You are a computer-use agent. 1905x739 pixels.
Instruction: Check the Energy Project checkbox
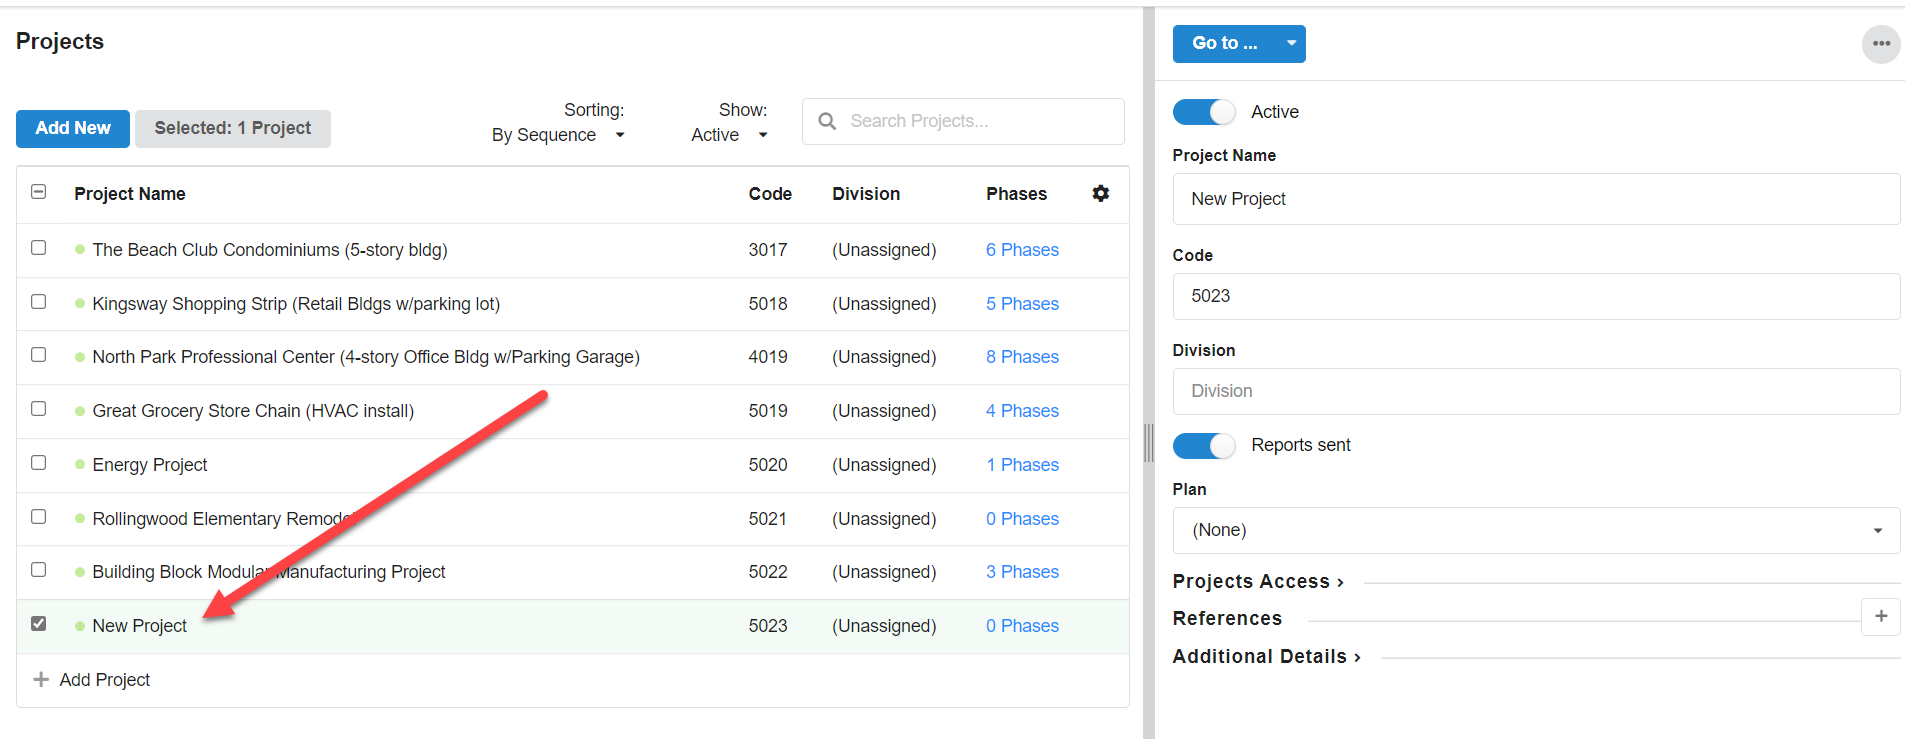pos(39,462)
